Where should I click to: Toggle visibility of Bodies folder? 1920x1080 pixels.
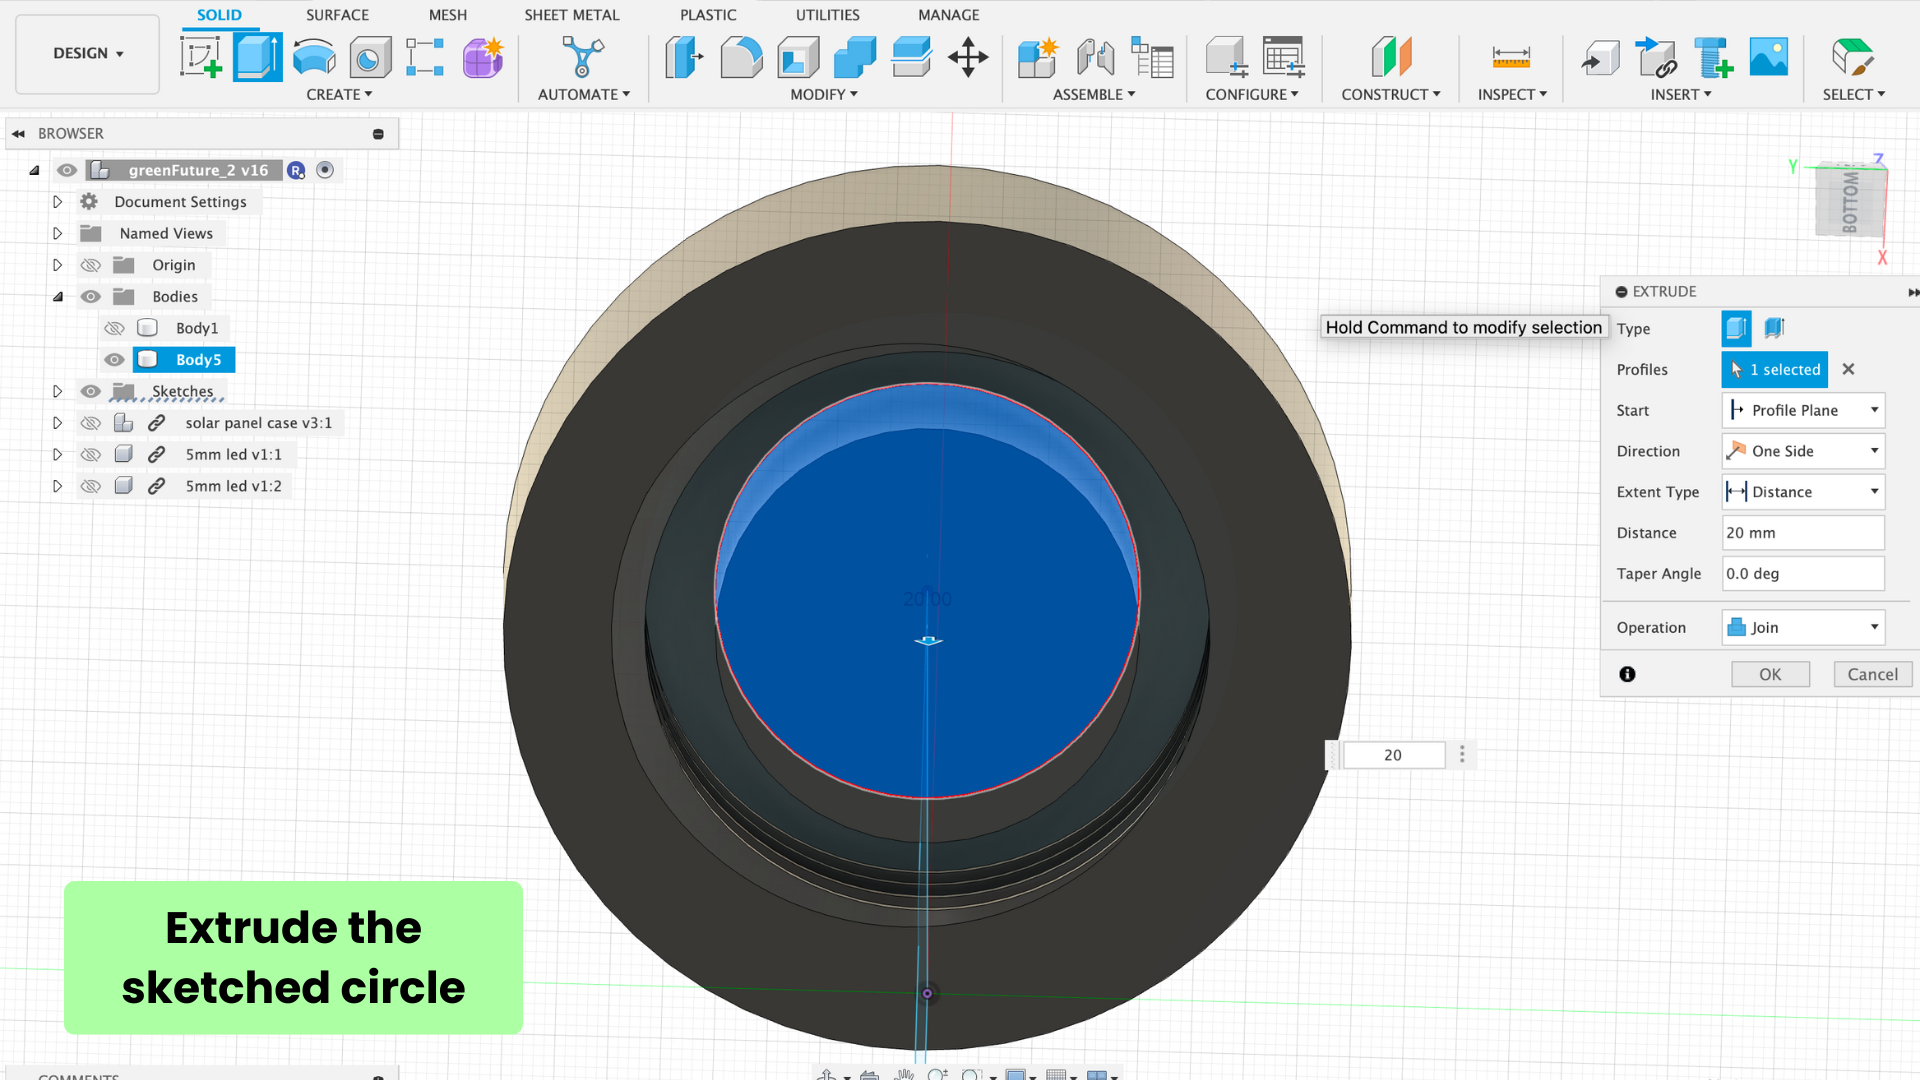(x=90, y=296)
